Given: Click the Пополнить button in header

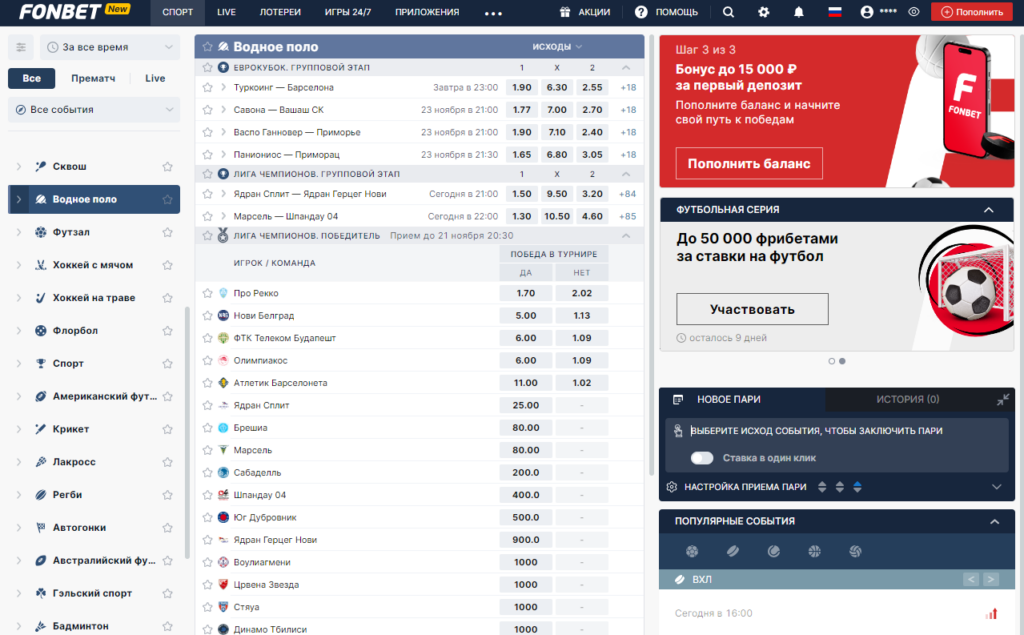Looking at the screenshot, I should coord(972,12).
